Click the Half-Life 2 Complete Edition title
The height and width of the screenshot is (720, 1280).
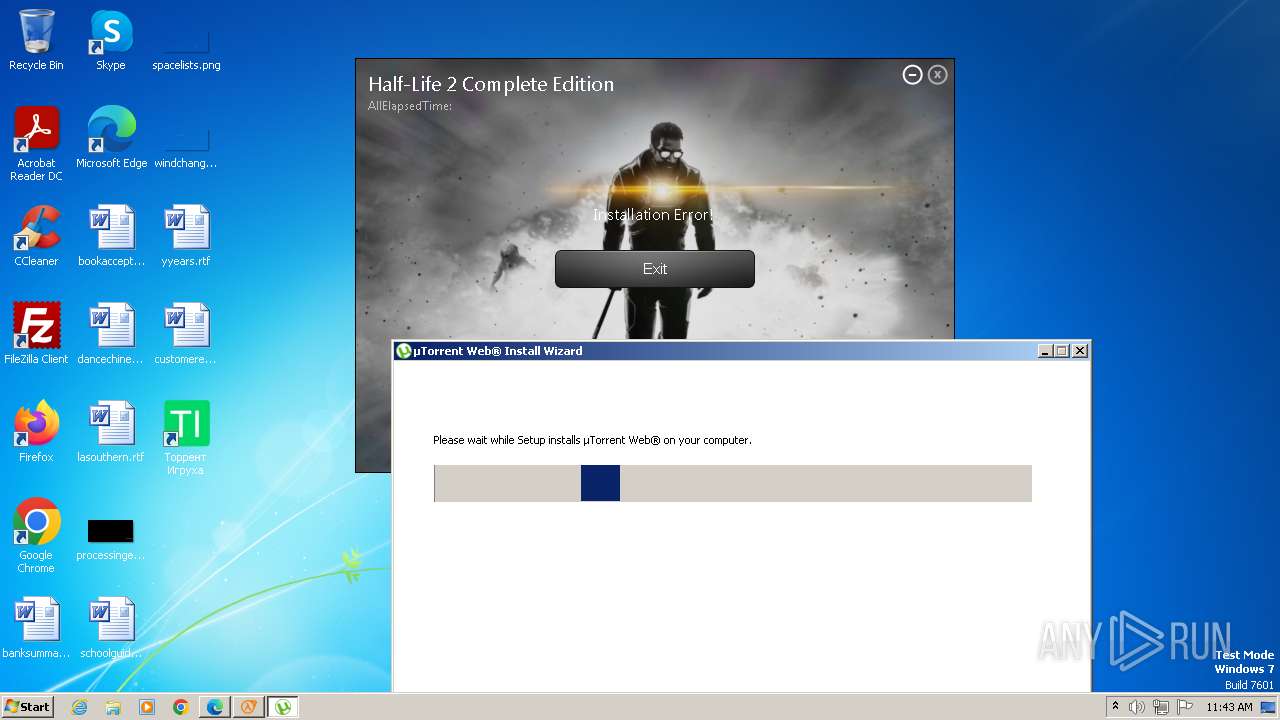click(491, 84)
